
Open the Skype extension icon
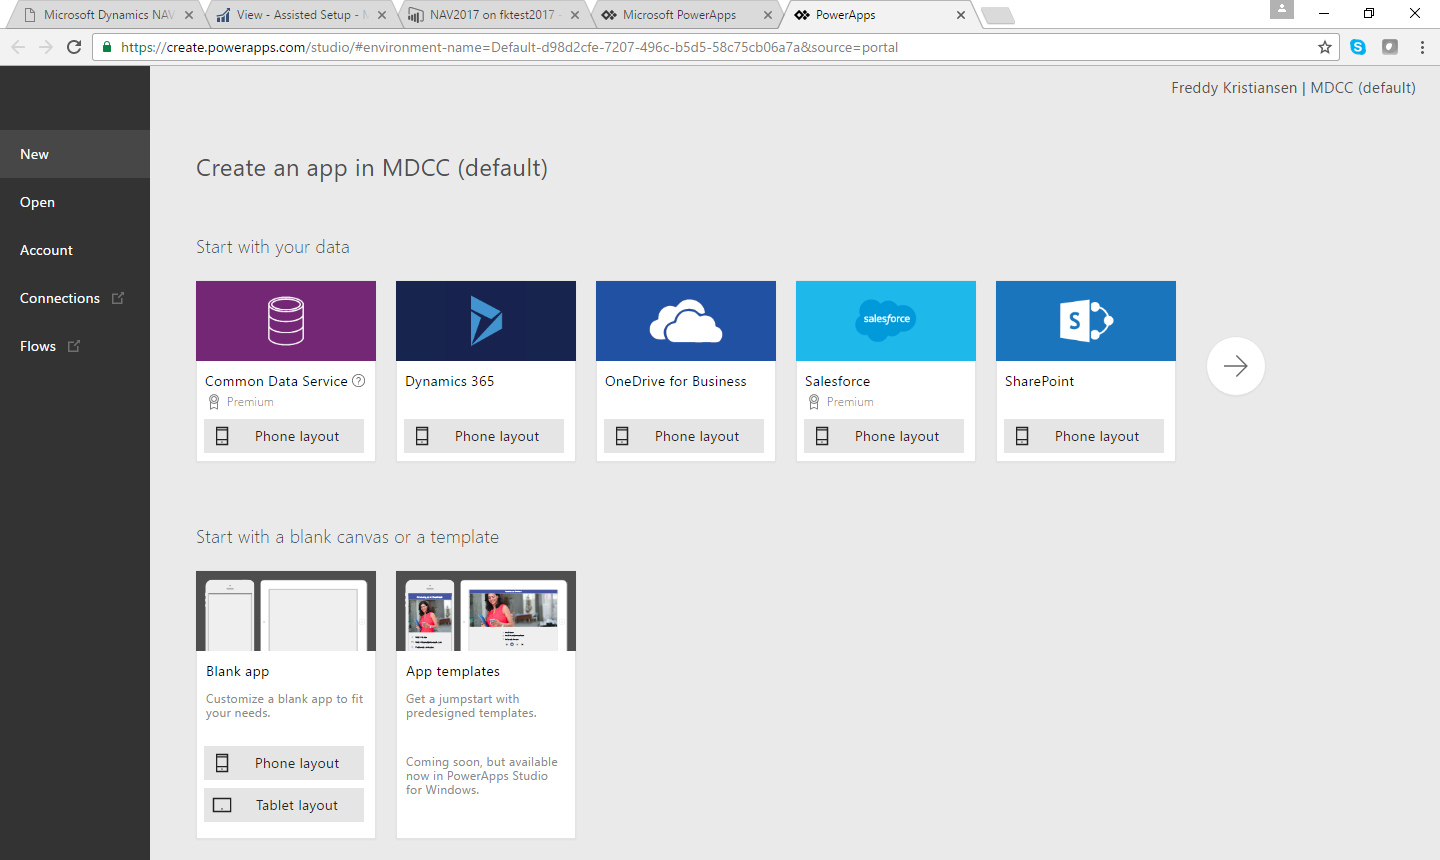click(1358, 47)
